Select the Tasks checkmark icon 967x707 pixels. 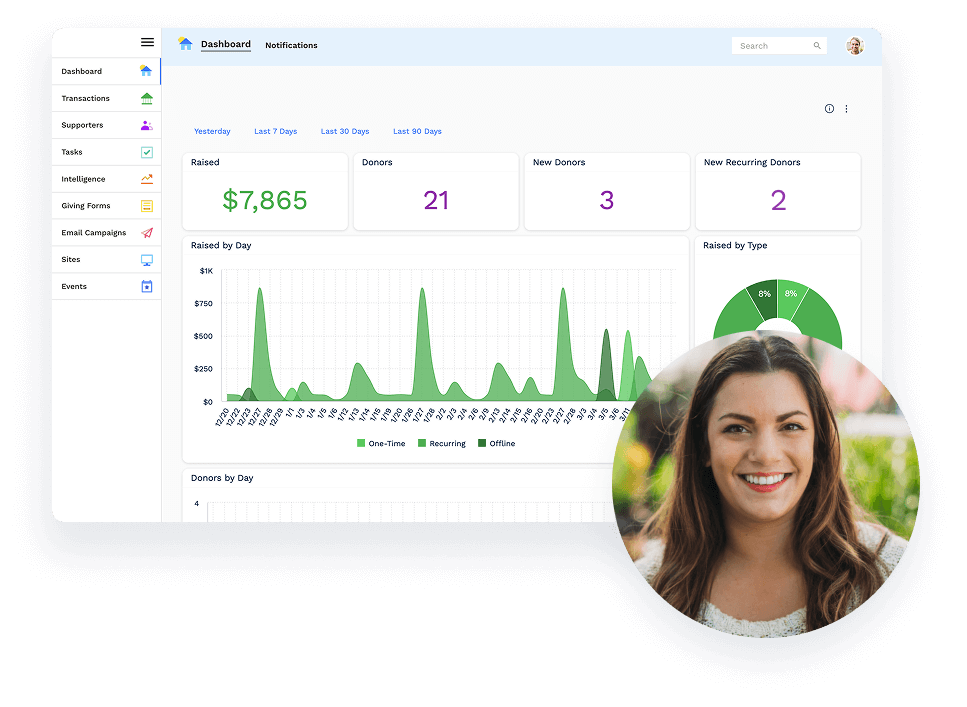146,152
